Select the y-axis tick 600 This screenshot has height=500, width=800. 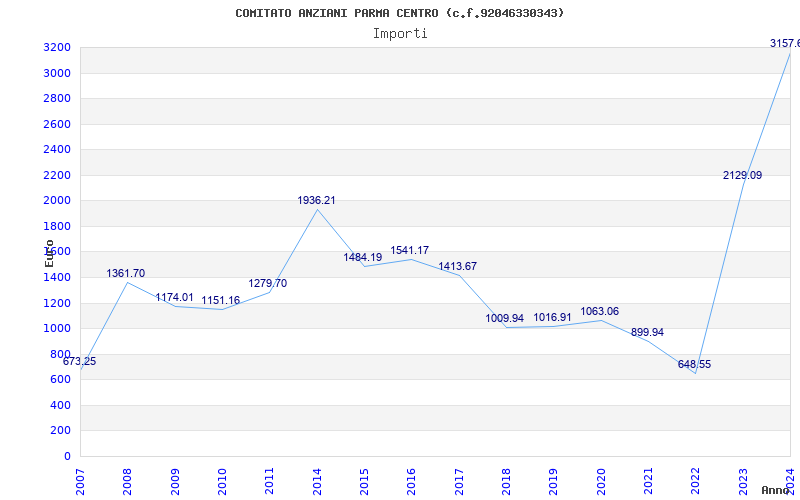(x=60, y=380)
